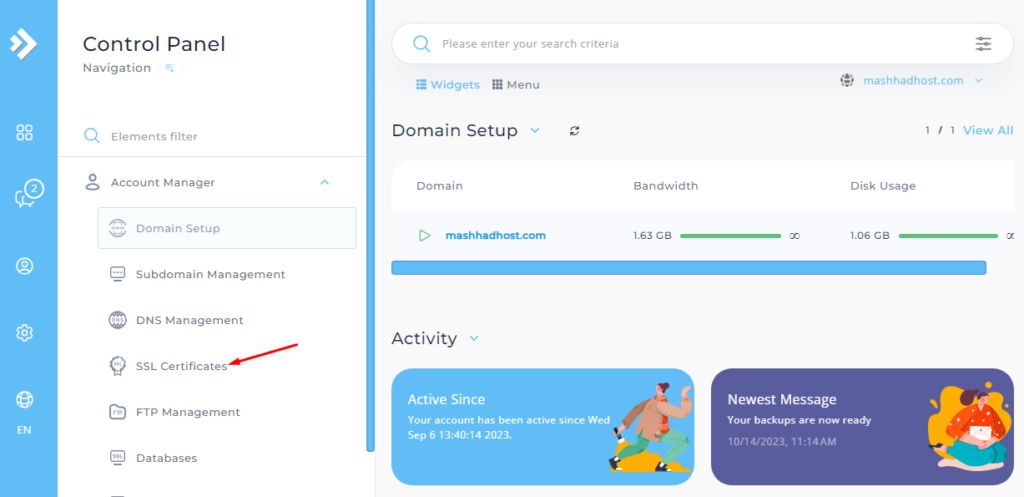Collapse the Account Manager section
1024x497 pixels.
324,182
